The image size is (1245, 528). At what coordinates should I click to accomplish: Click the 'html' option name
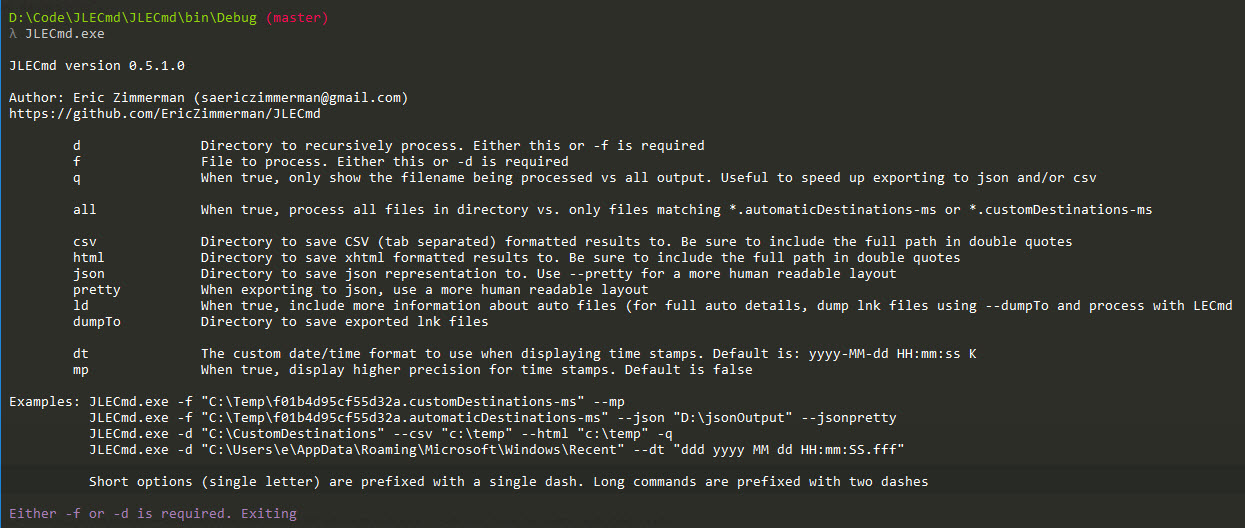[x=88, y=258]
